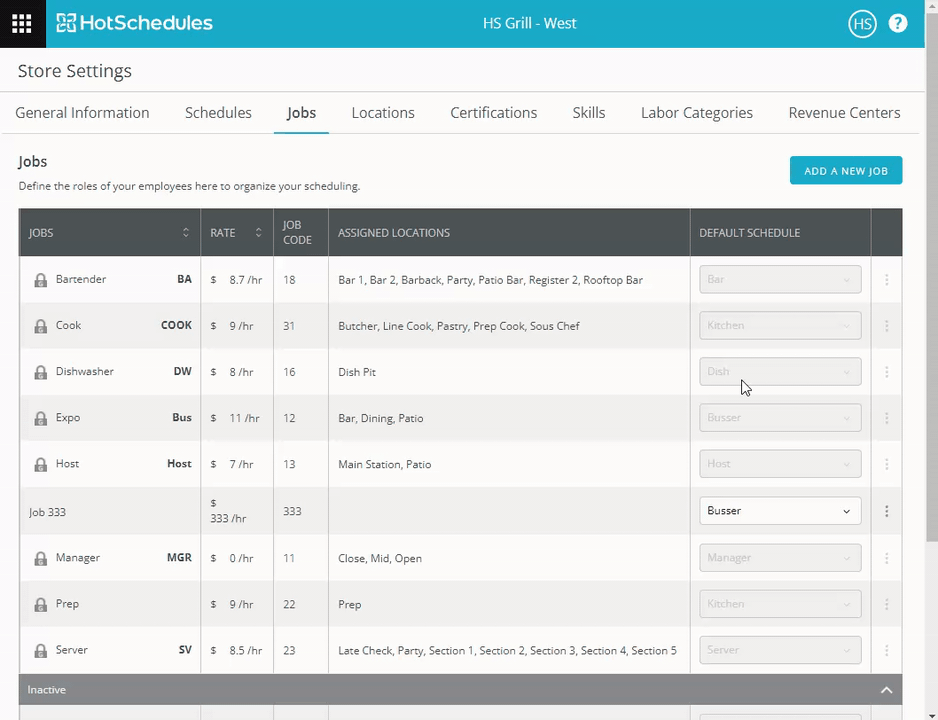Click the lock icon beside Server
This screenshot has width=938, height=720.
point(40,651)
